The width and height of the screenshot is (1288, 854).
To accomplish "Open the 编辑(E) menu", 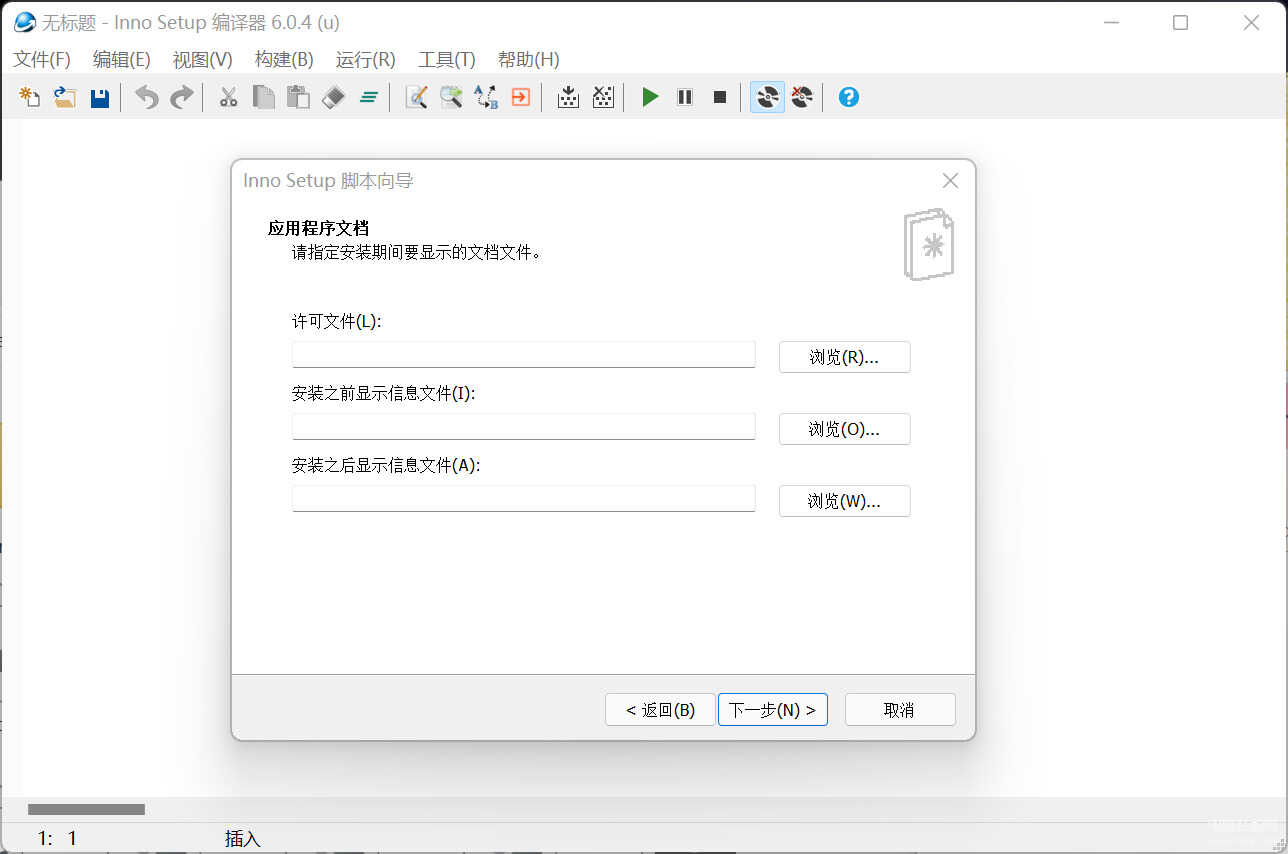I will coord(121,60).
